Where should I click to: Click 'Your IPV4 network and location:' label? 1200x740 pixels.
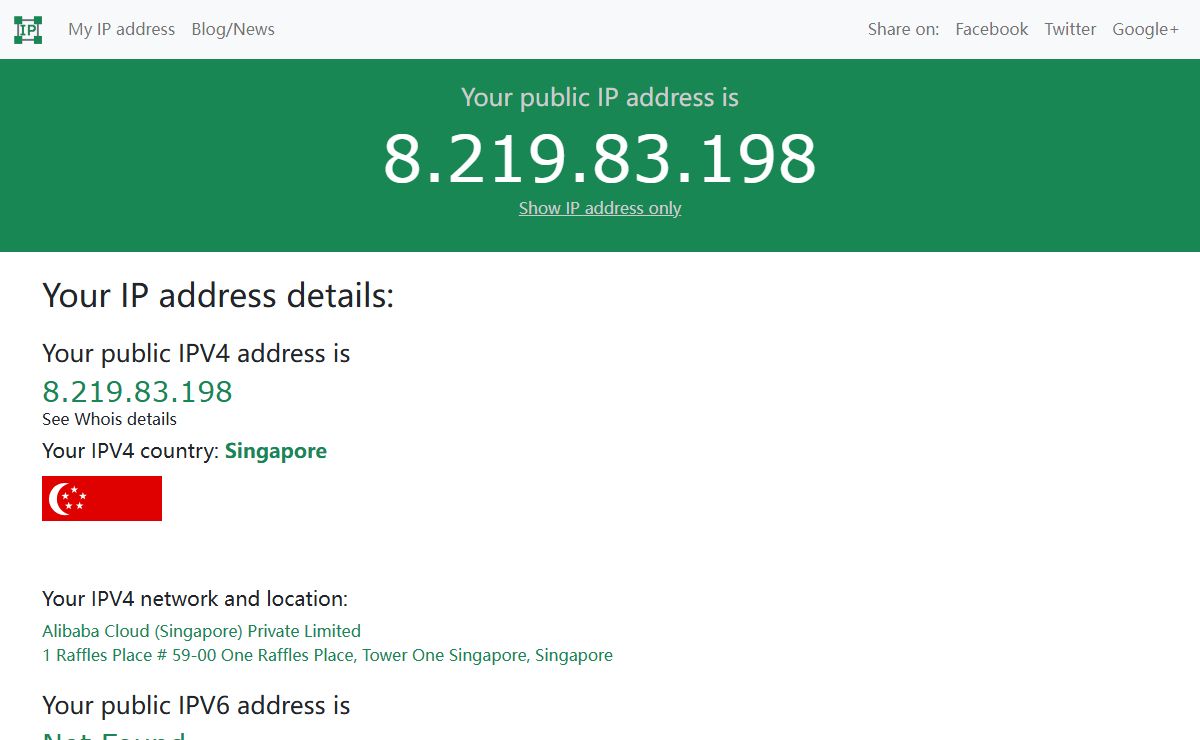pyautogui.click(x=195, y=599)
